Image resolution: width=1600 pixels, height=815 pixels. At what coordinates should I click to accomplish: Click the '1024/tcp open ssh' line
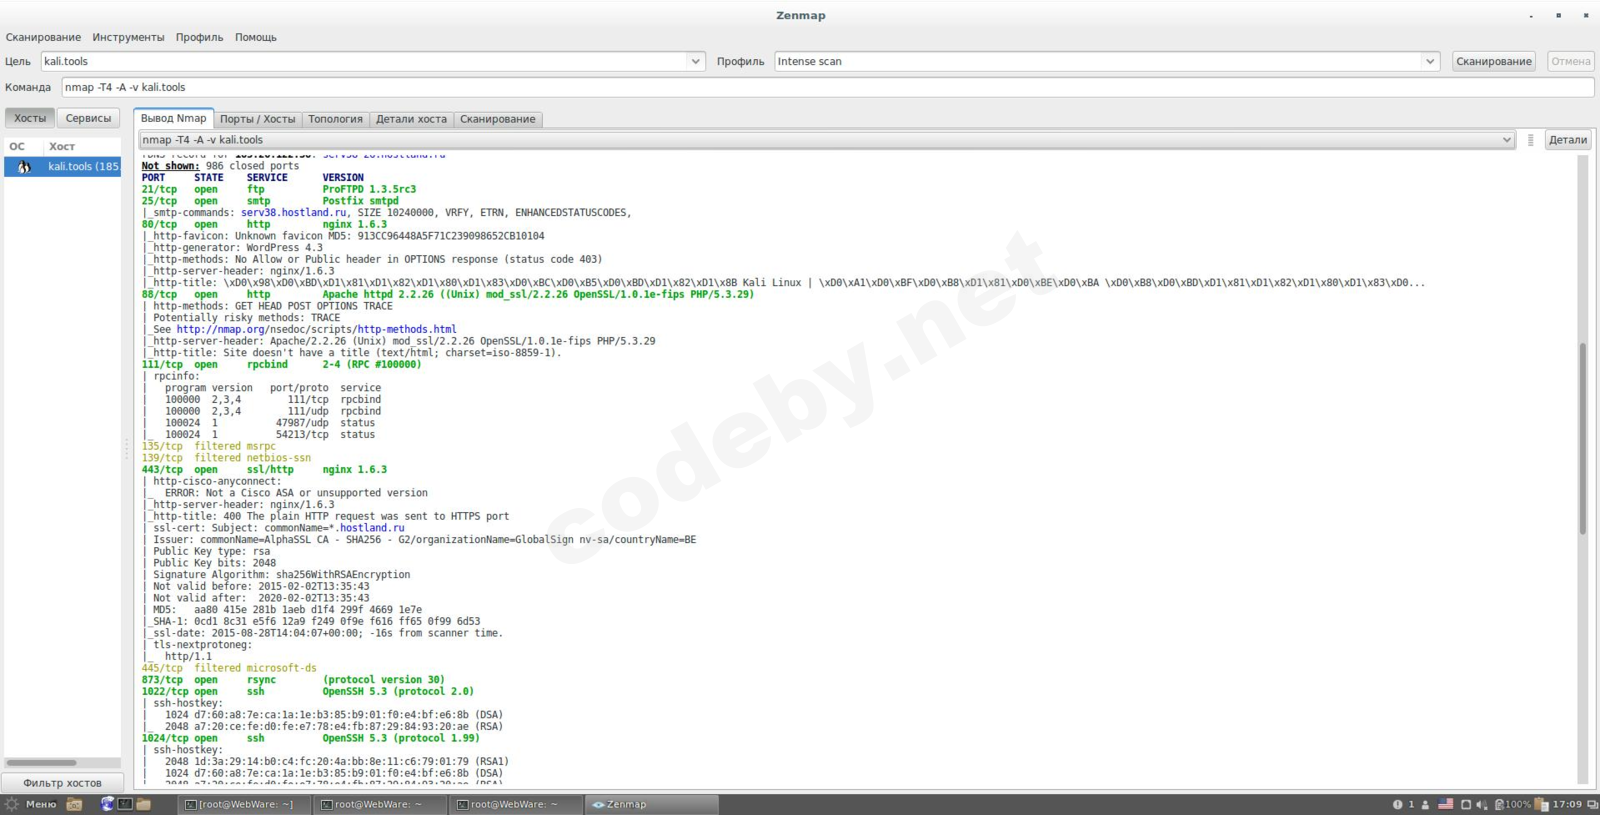tap(311, 738)
